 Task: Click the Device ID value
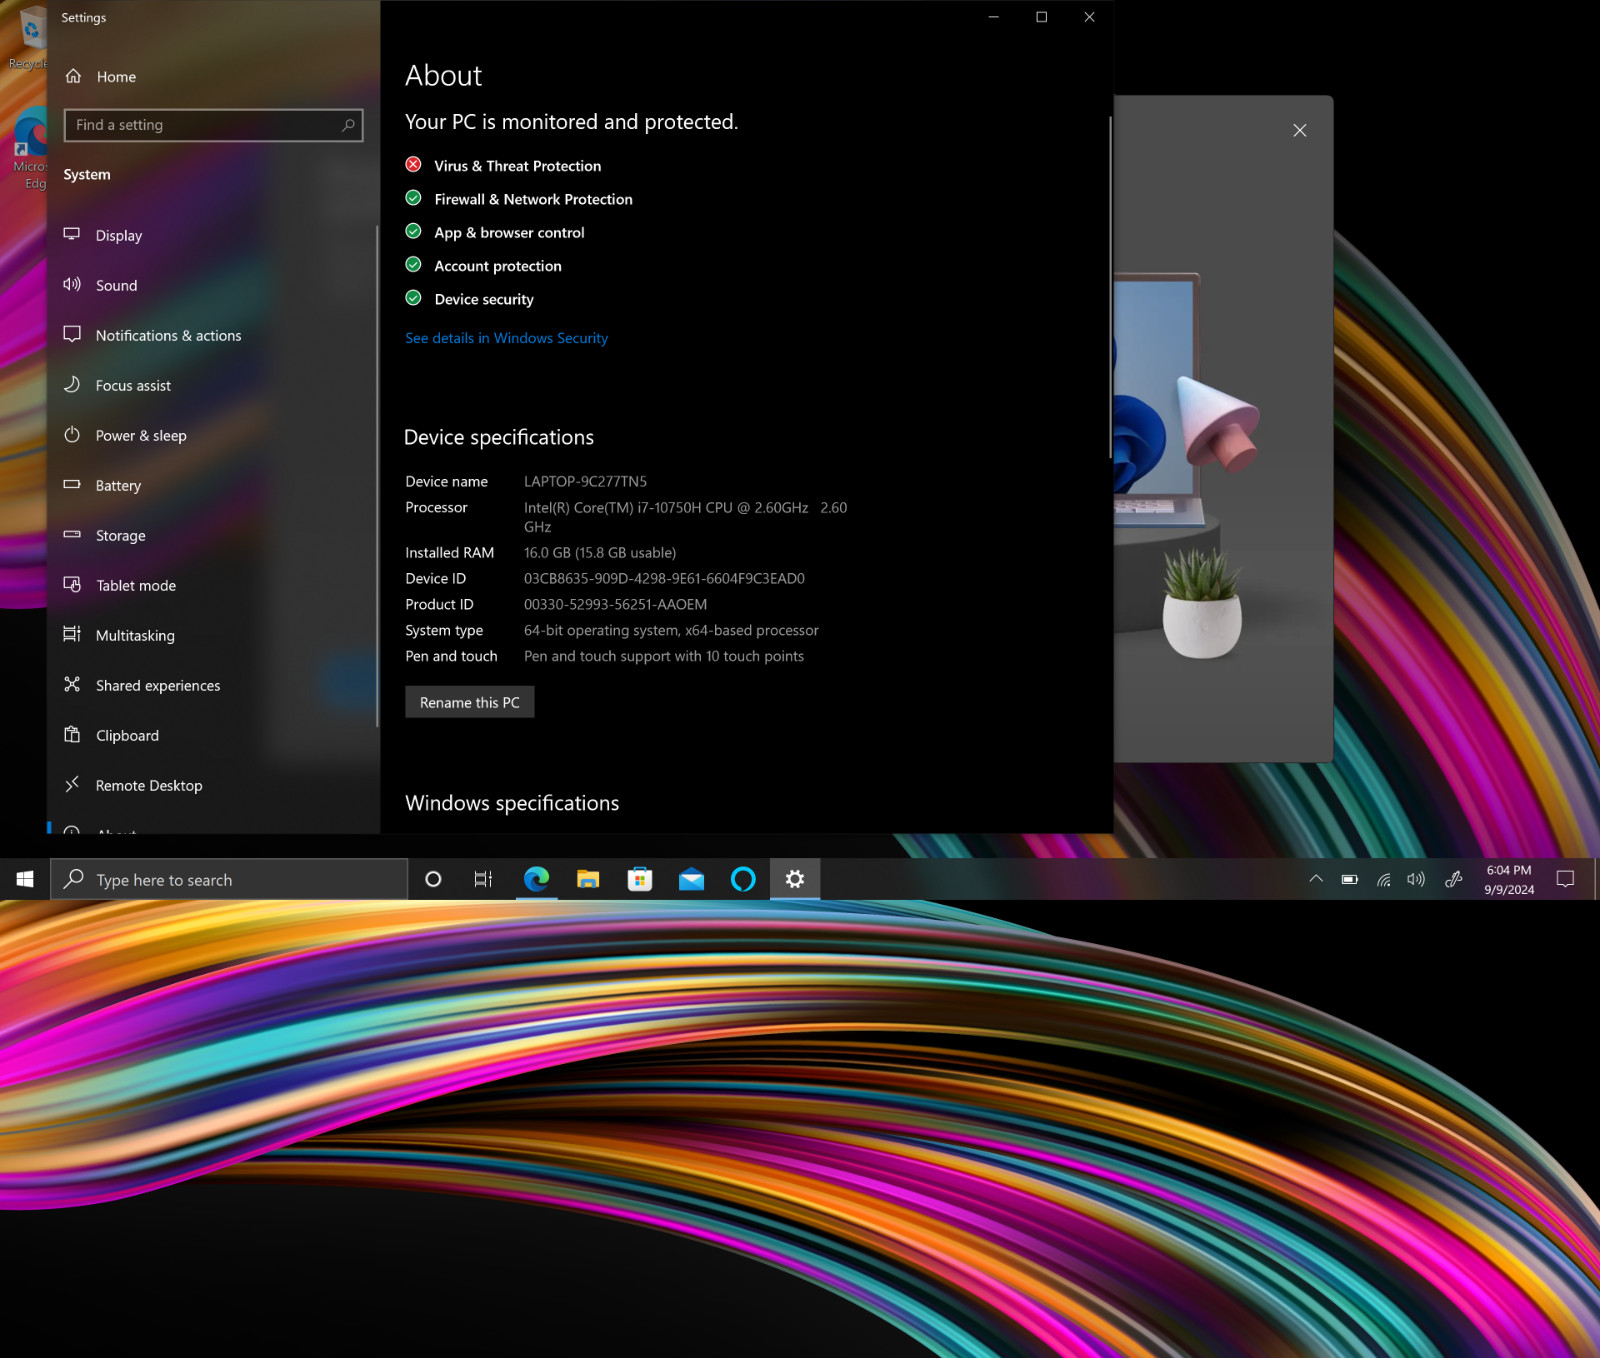664,578
